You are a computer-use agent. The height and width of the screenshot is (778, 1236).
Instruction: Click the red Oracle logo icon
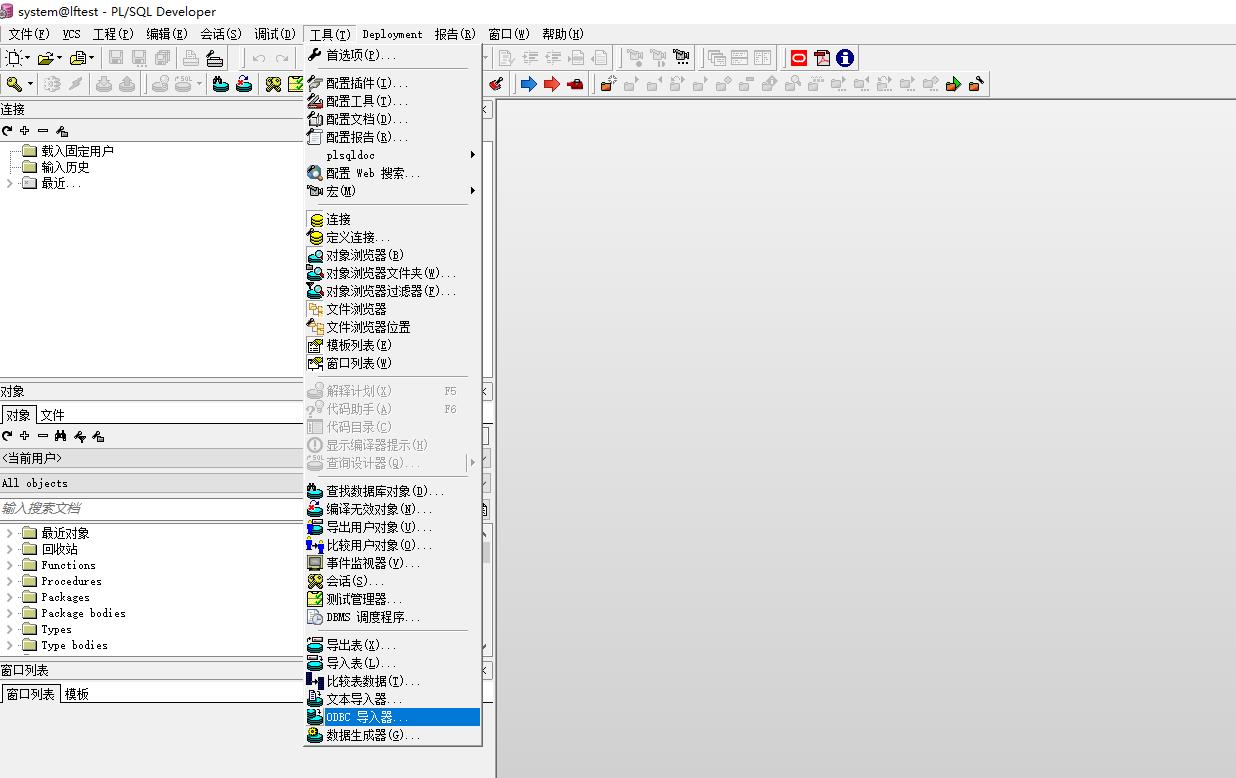pos(799,58)
